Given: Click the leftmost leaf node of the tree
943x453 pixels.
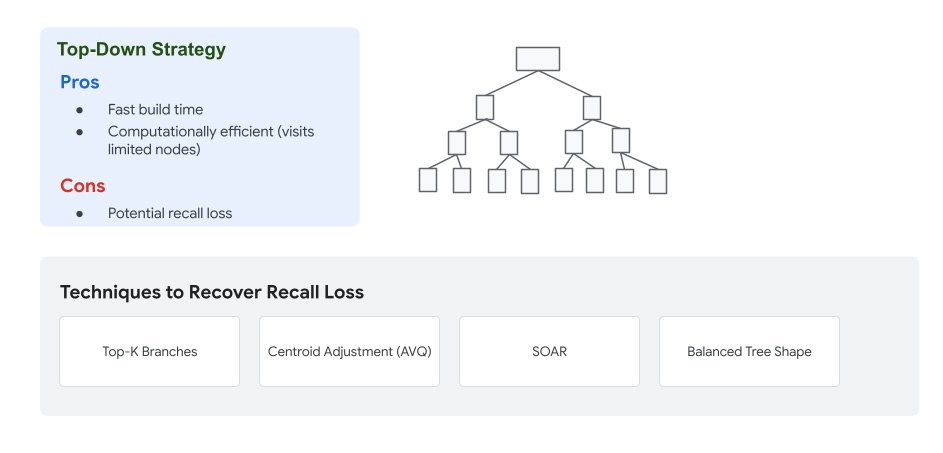Looking at the screenshot, I should [428, 180].
